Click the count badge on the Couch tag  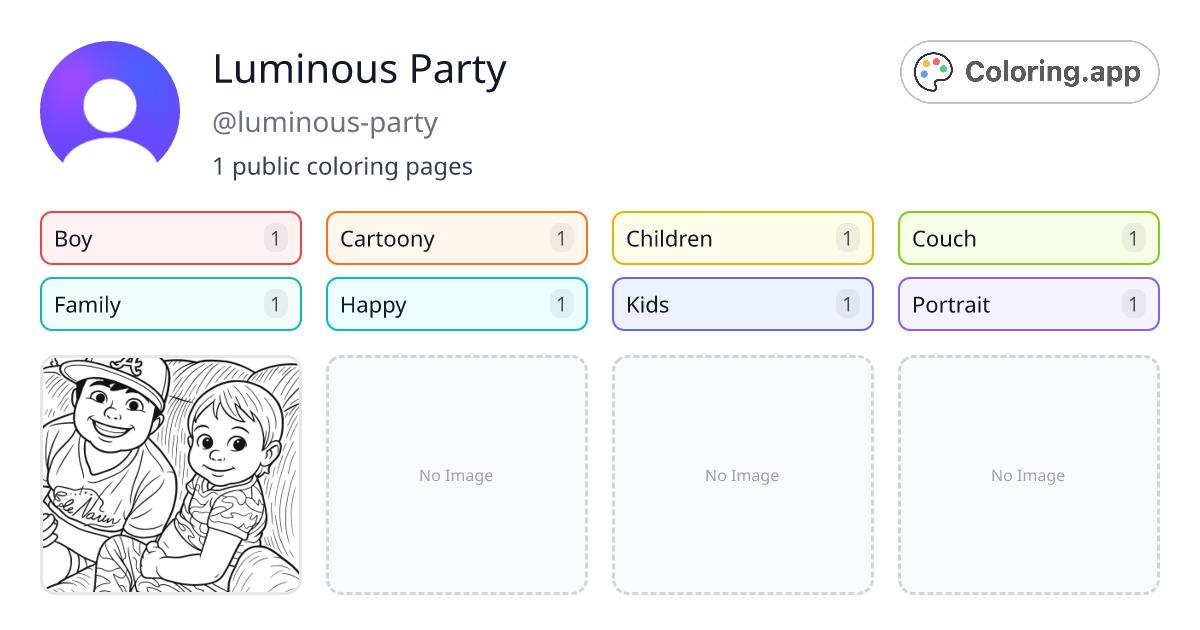pyautogui.click(x=1133, y=238)
